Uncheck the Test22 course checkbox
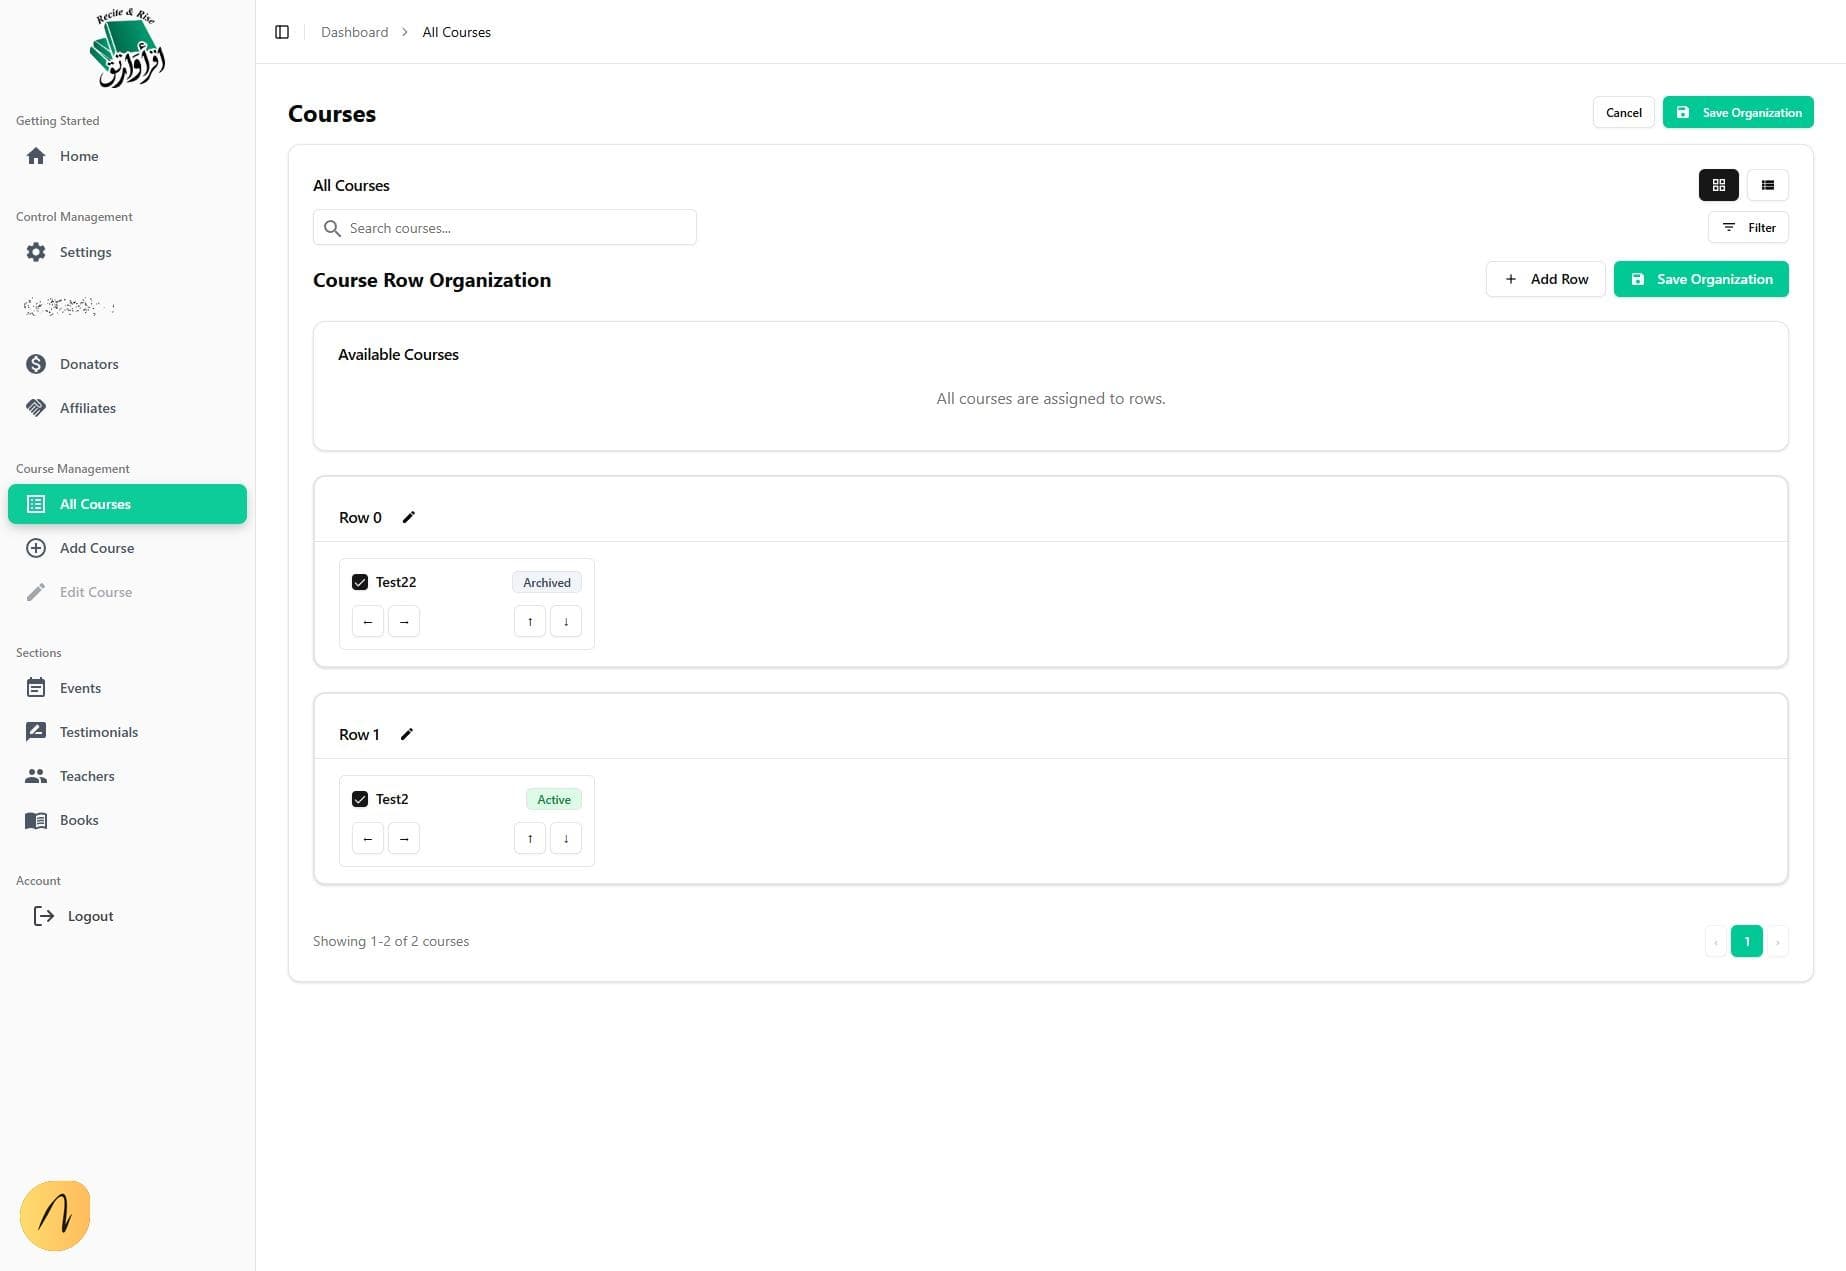The height and width of the screenshot is (1271, 1846). coord(360,582)
